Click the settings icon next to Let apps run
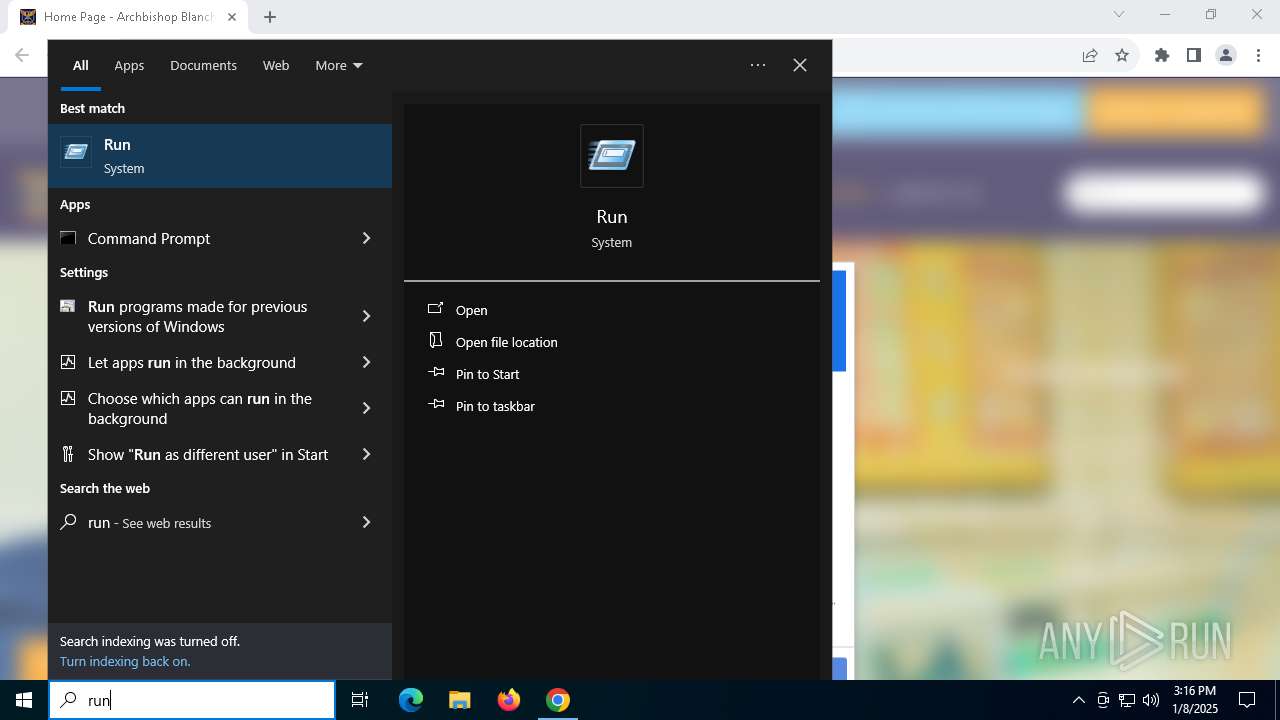Viewport: 1280px width, 720px height. coord(68,361)
